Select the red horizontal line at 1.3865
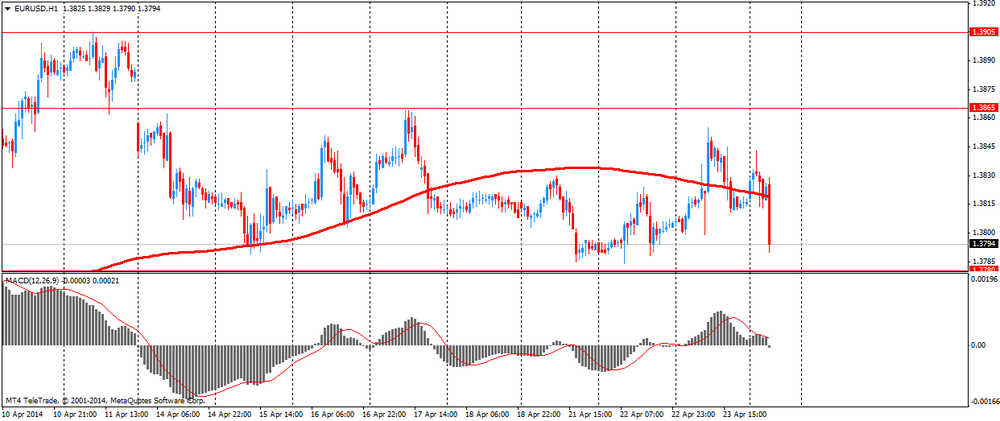1000x421 pixels. point(500,107)
